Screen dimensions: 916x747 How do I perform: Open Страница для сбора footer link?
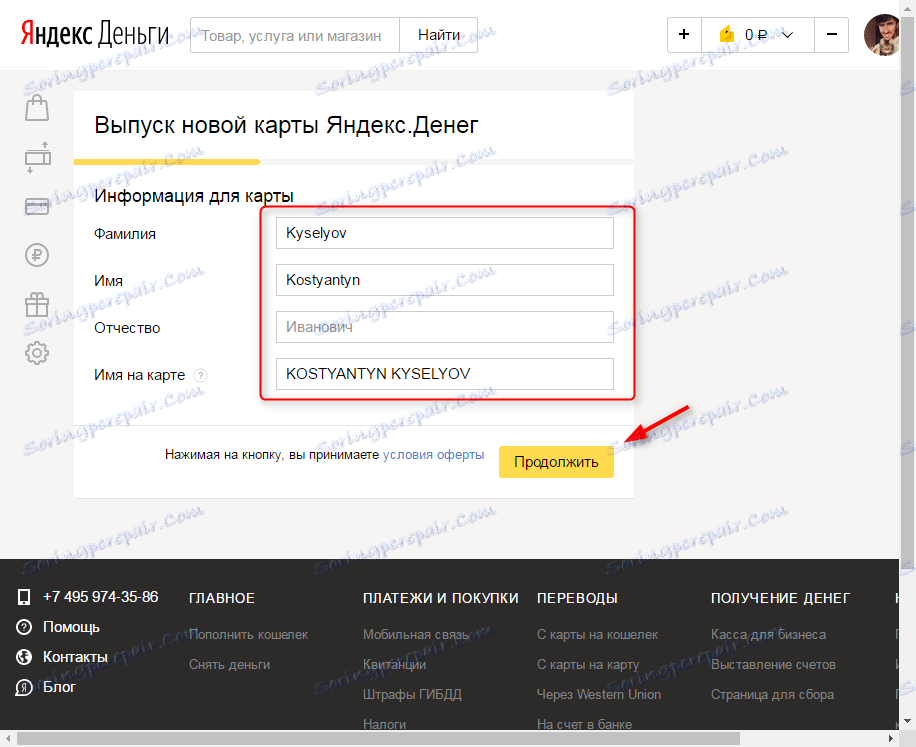pyautogui.click(x=772, y=694)
